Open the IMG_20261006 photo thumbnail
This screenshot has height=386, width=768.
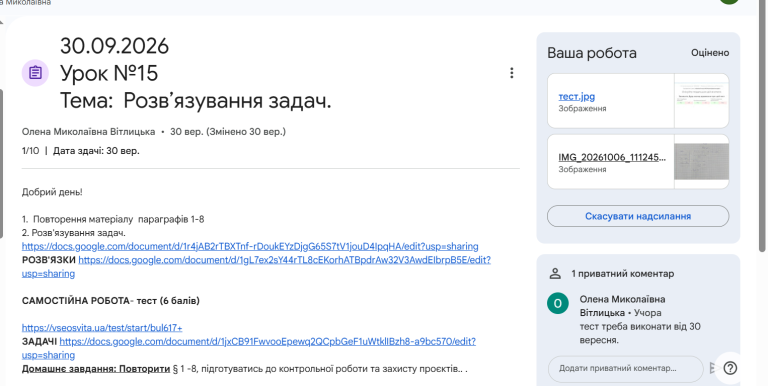pos(701,162)
